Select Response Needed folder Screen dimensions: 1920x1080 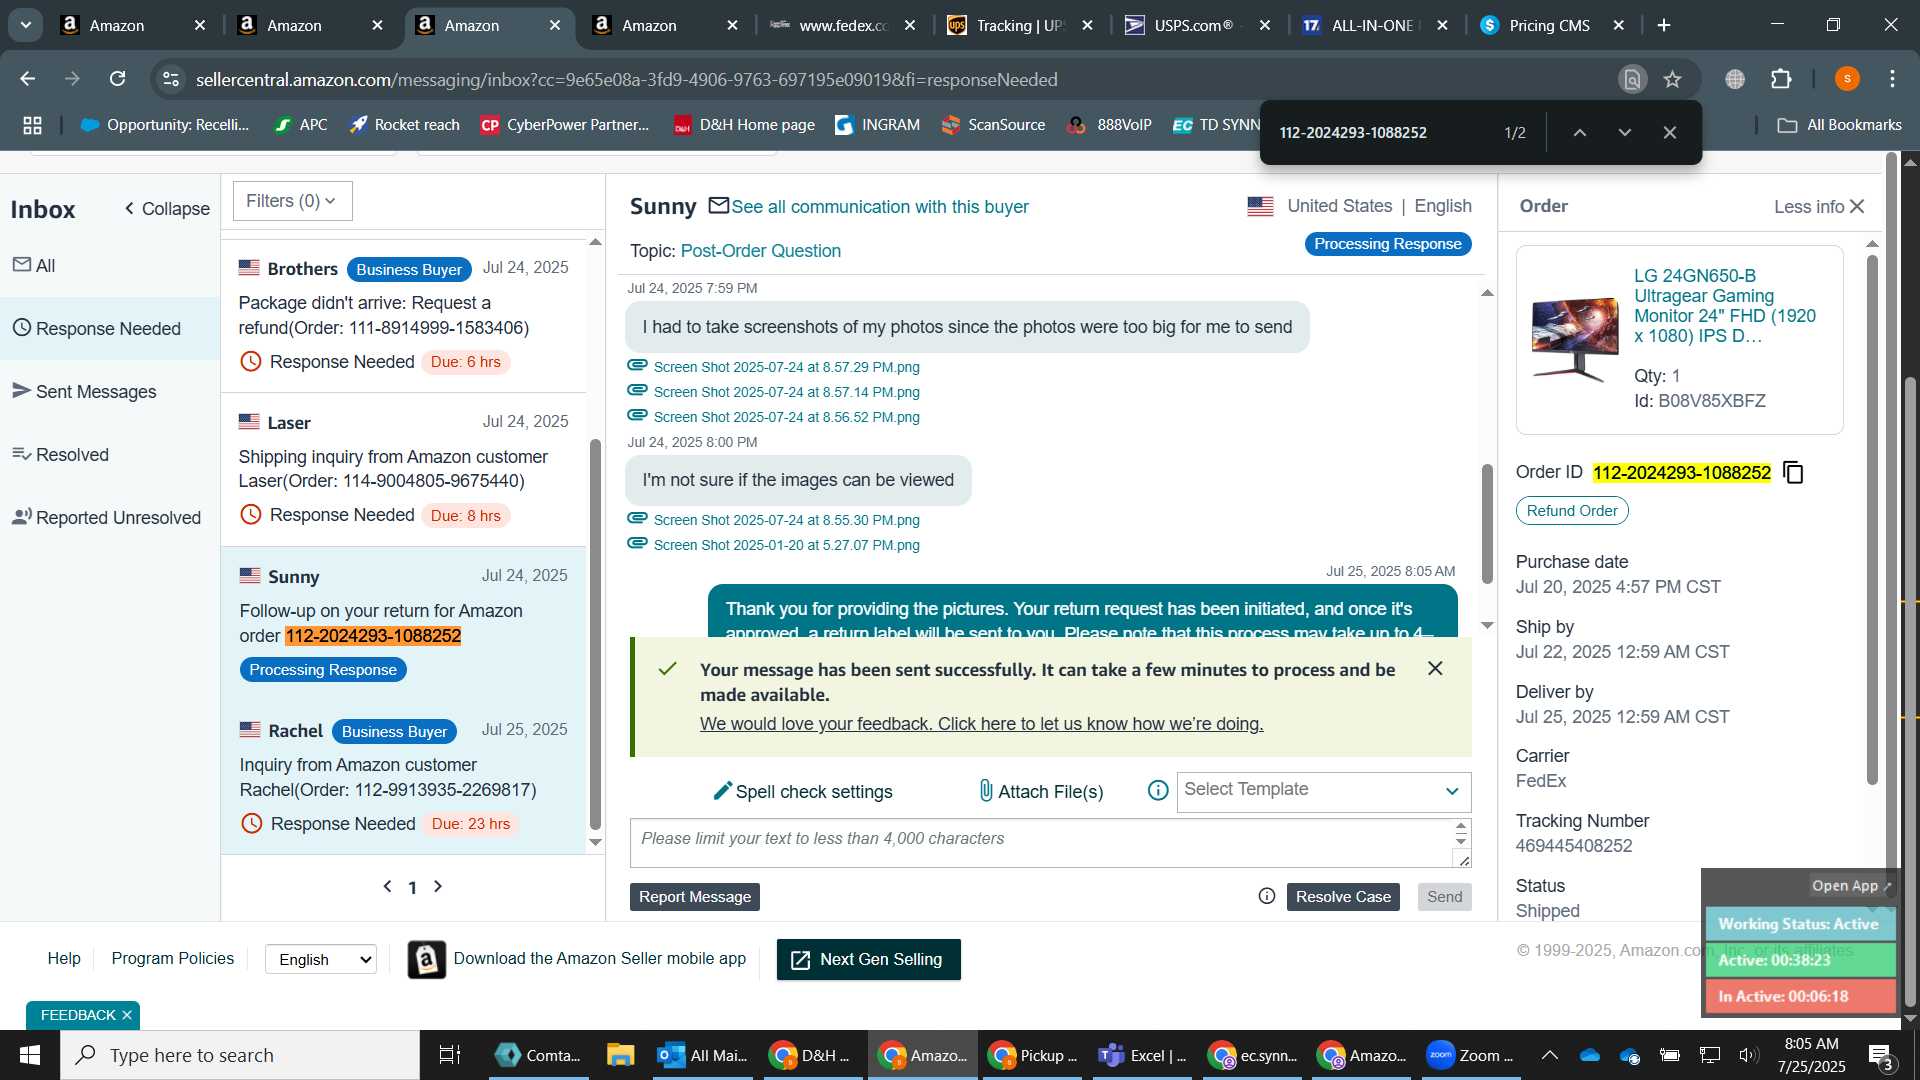(x=110, y=328)
